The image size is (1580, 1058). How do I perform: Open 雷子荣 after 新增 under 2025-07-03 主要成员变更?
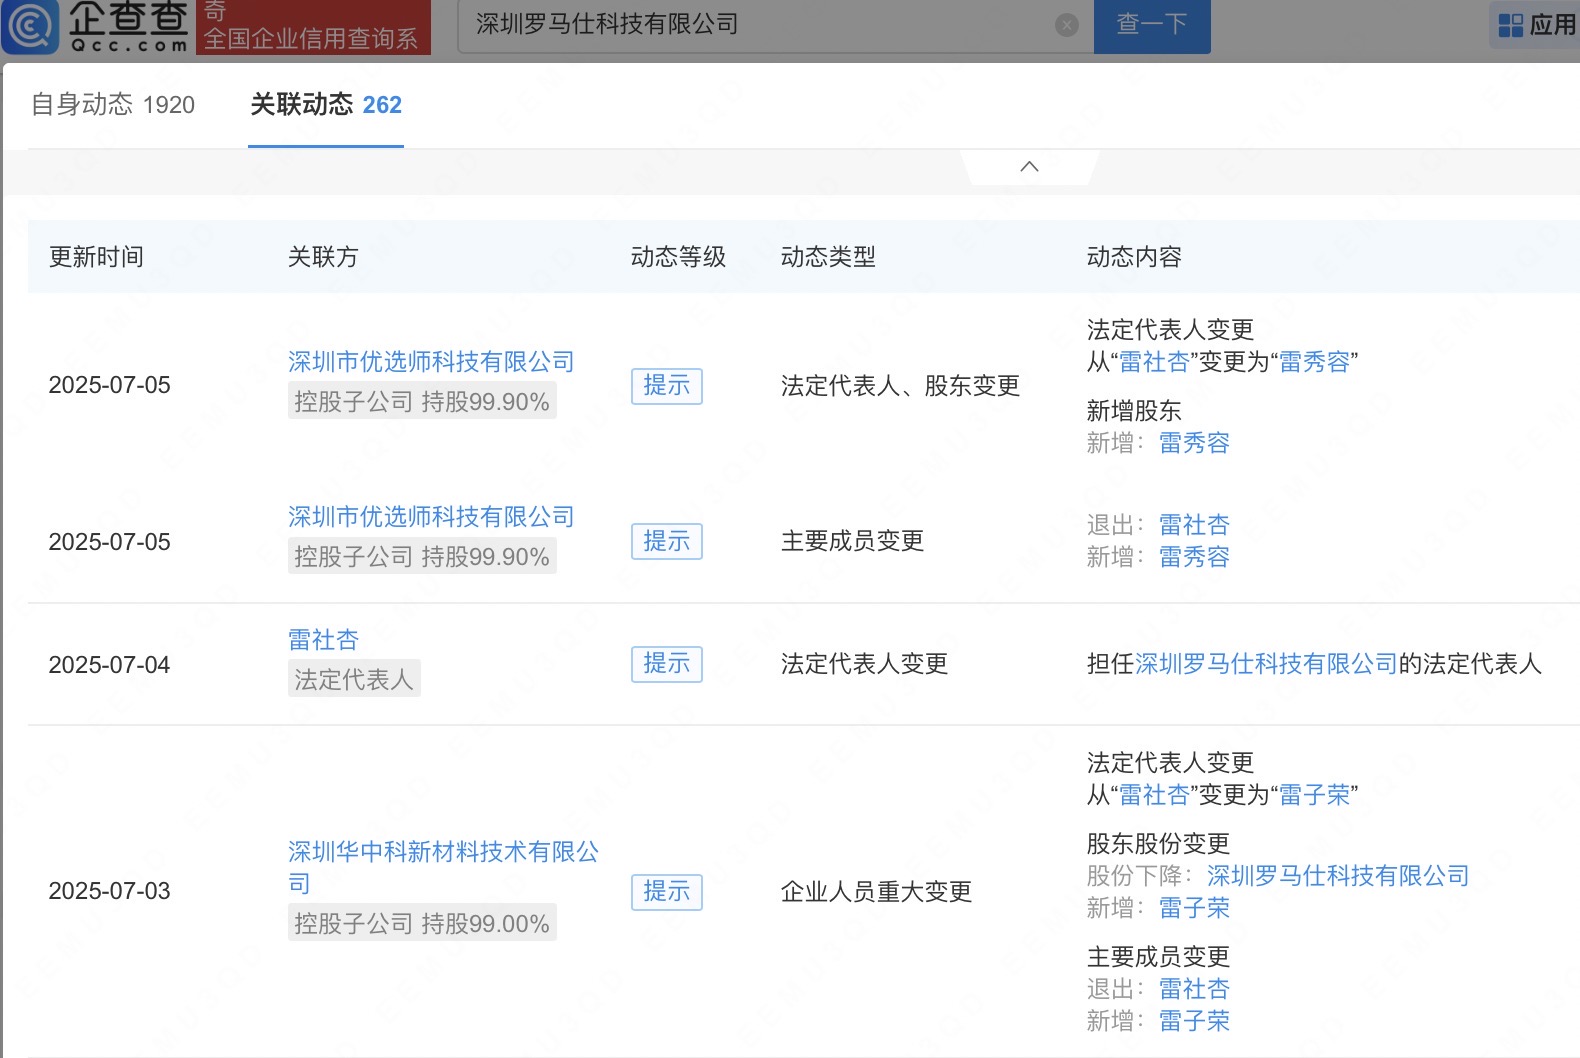coord(1194,1021)
